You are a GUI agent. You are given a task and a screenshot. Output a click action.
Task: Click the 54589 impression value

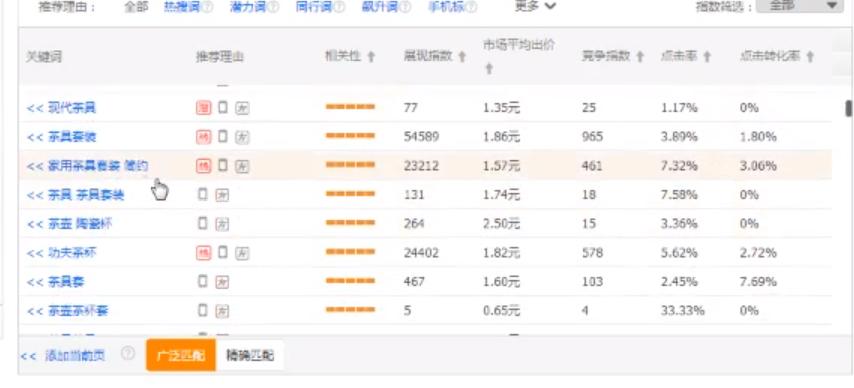pos(421,137)
